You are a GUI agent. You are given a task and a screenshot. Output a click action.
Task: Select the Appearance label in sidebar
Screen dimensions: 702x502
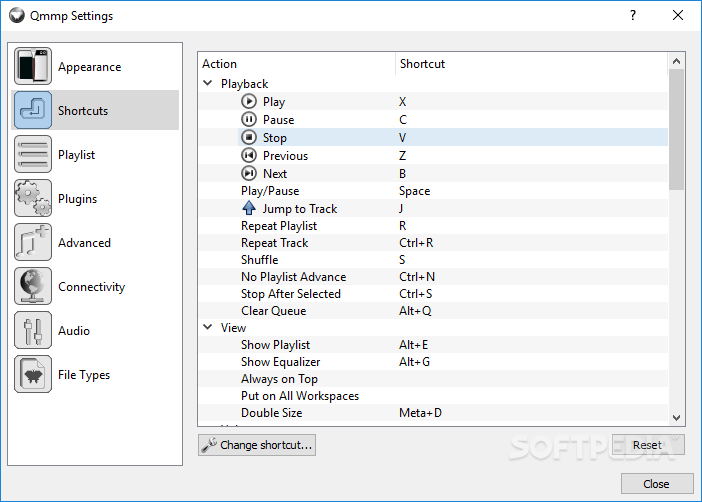(x=90, y=67)
